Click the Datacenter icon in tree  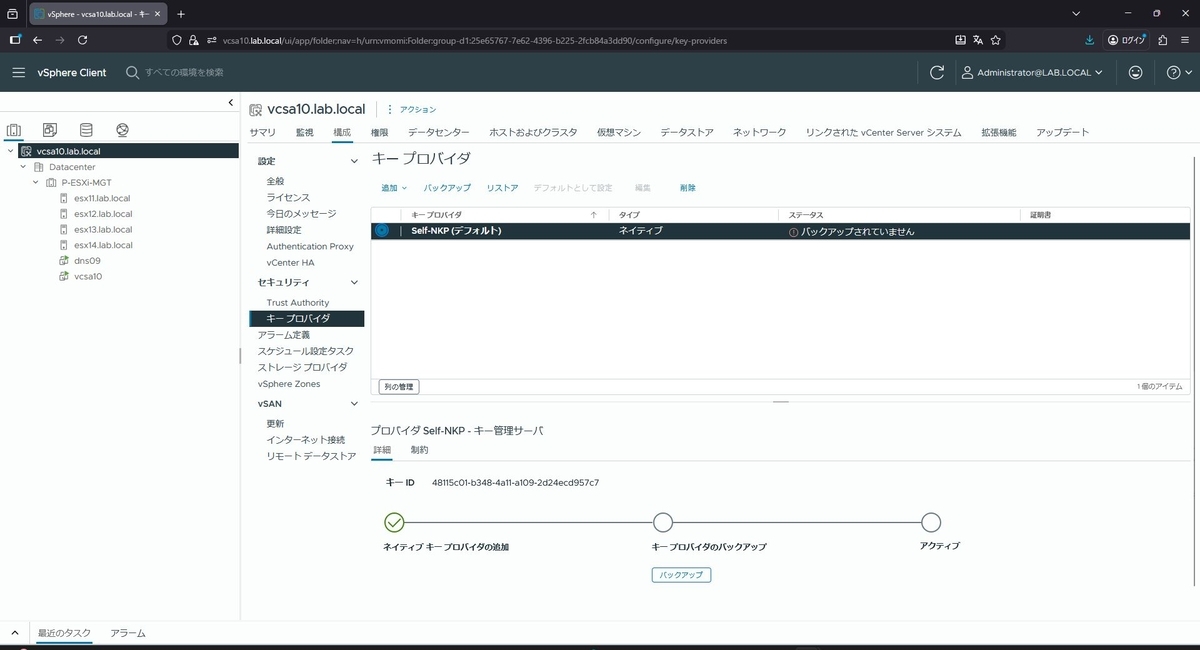click(x=39, y=167)
